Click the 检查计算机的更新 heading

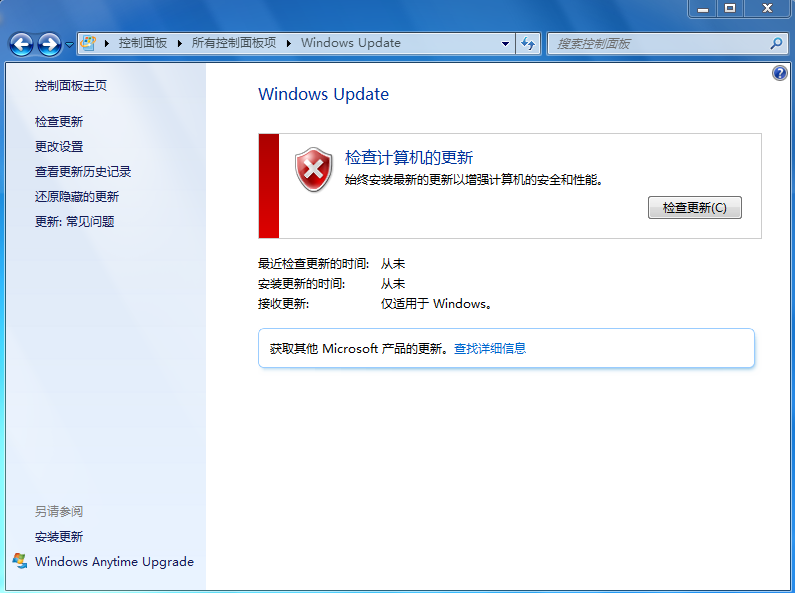click(x=409, y=158)
